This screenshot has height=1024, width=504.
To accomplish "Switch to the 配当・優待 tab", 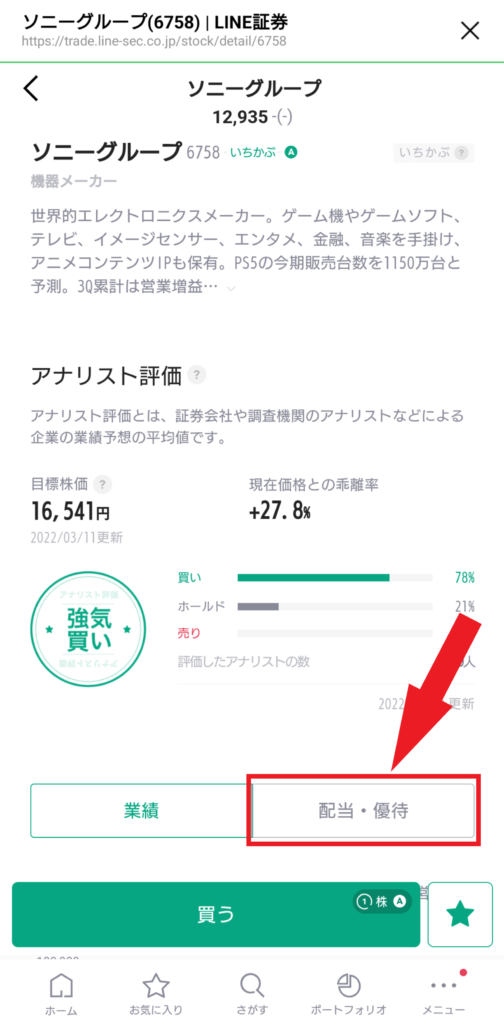I will click(363, 810).
